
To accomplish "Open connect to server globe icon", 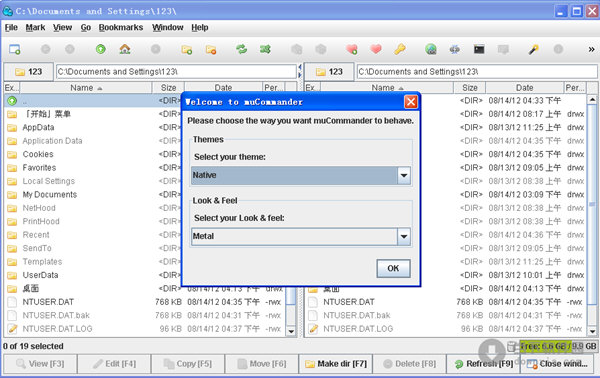I will pos(431,49).
